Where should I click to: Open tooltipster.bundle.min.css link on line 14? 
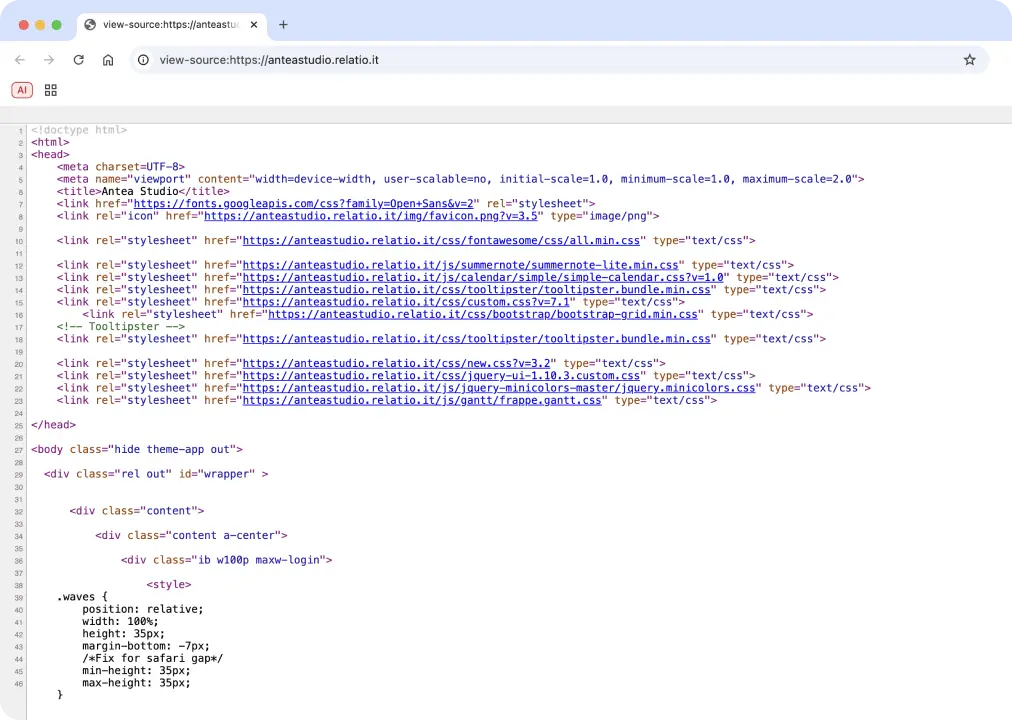coord(477,290)
